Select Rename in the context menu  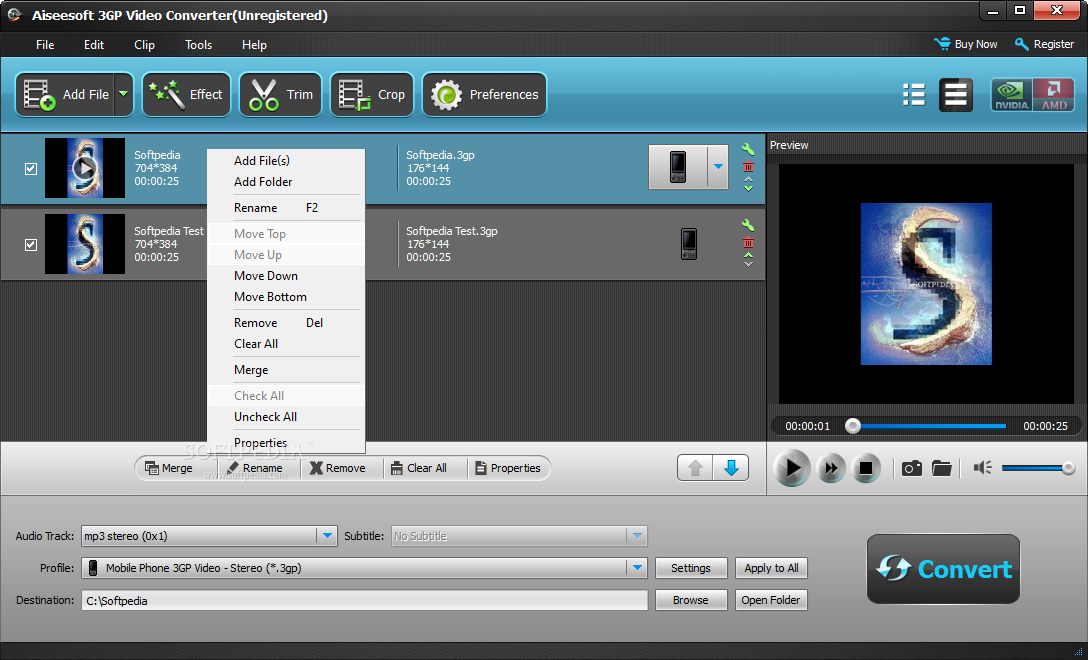tap(286, 208)
